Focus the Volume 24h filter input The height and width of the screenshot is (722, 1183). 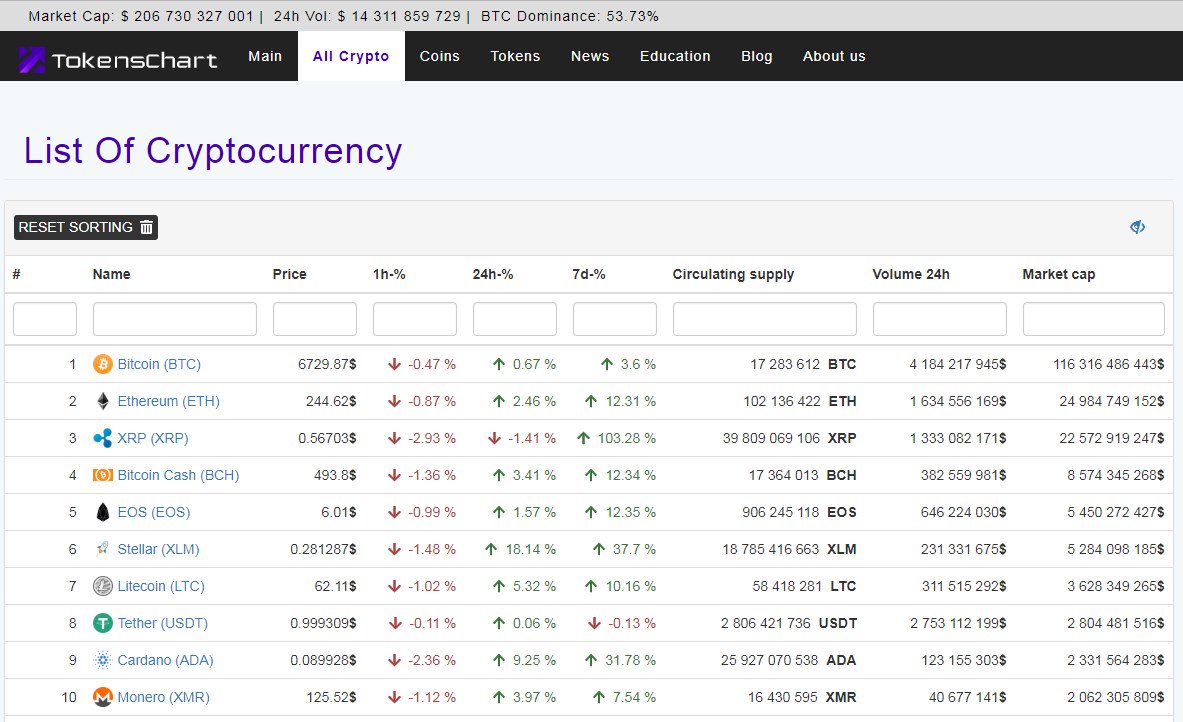[x=940, y=319]
